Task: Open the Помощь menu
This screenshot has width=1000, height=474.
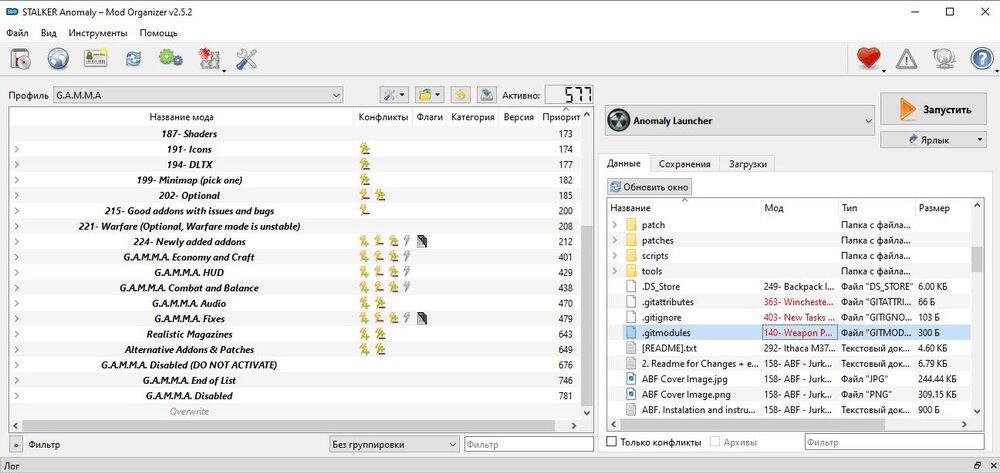Action: click(159, 33)
